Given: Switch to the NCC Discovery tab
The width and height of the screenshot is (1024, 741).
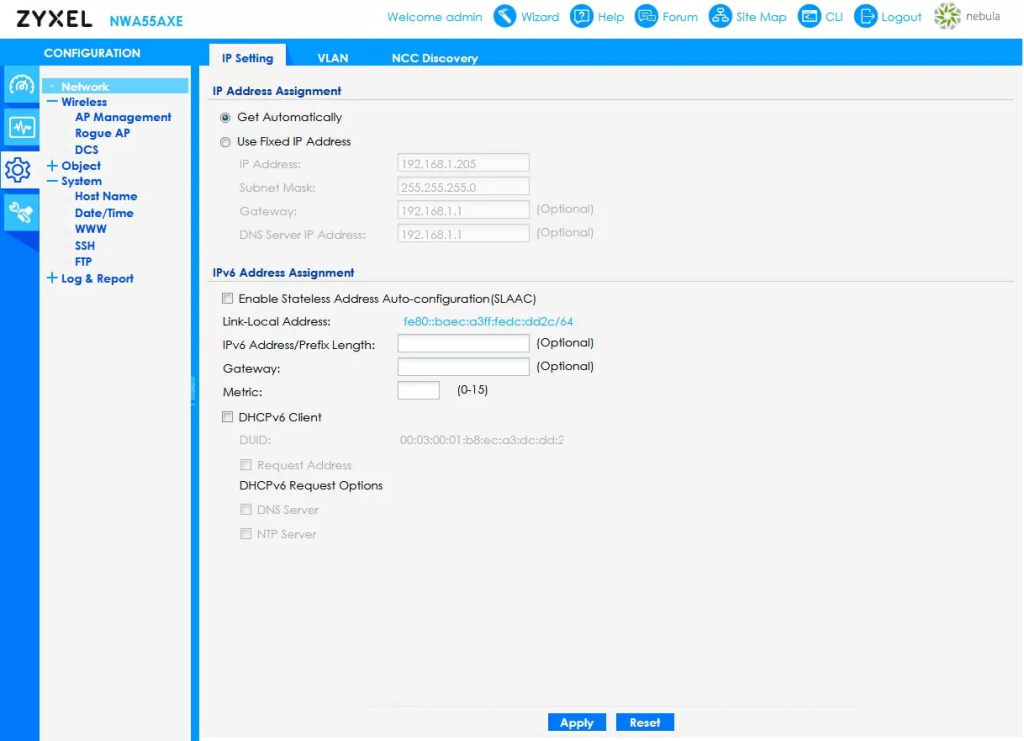Looking at the screenshot, I should (434, 58).
